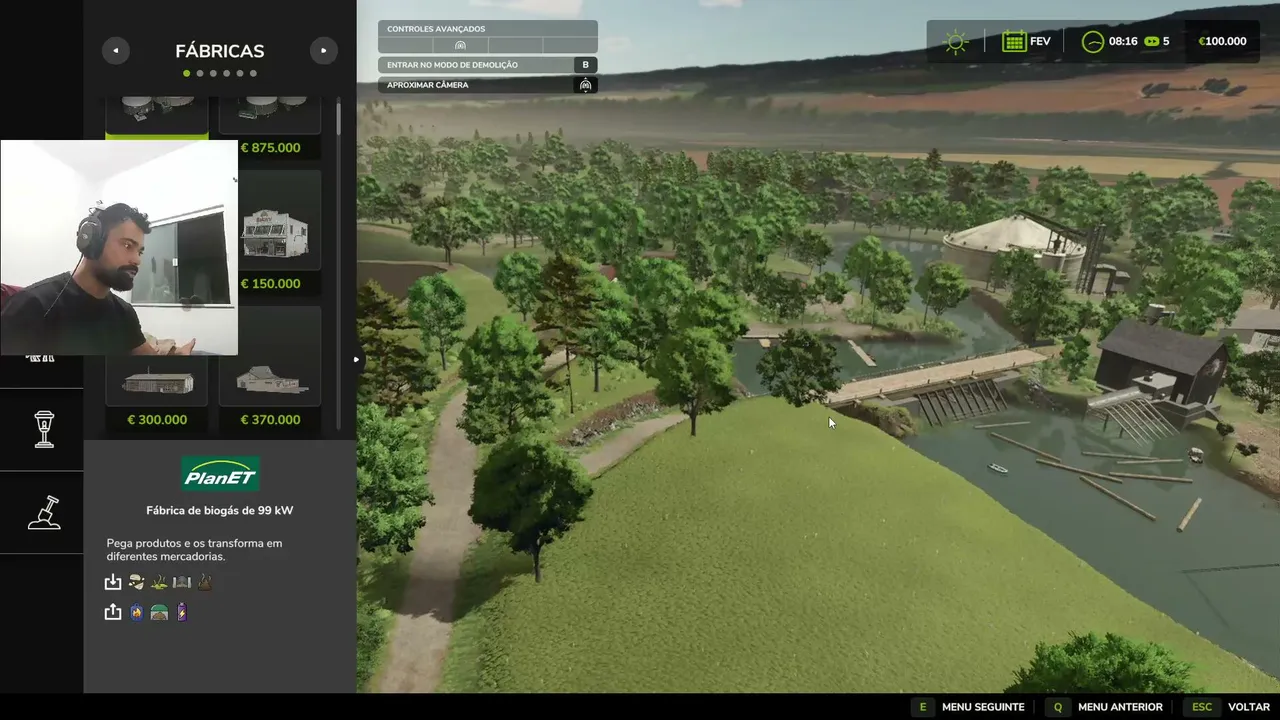Select the €875.000 factory thumbnail
This screenshot has height=720, width=1280.
pos(270,115)
